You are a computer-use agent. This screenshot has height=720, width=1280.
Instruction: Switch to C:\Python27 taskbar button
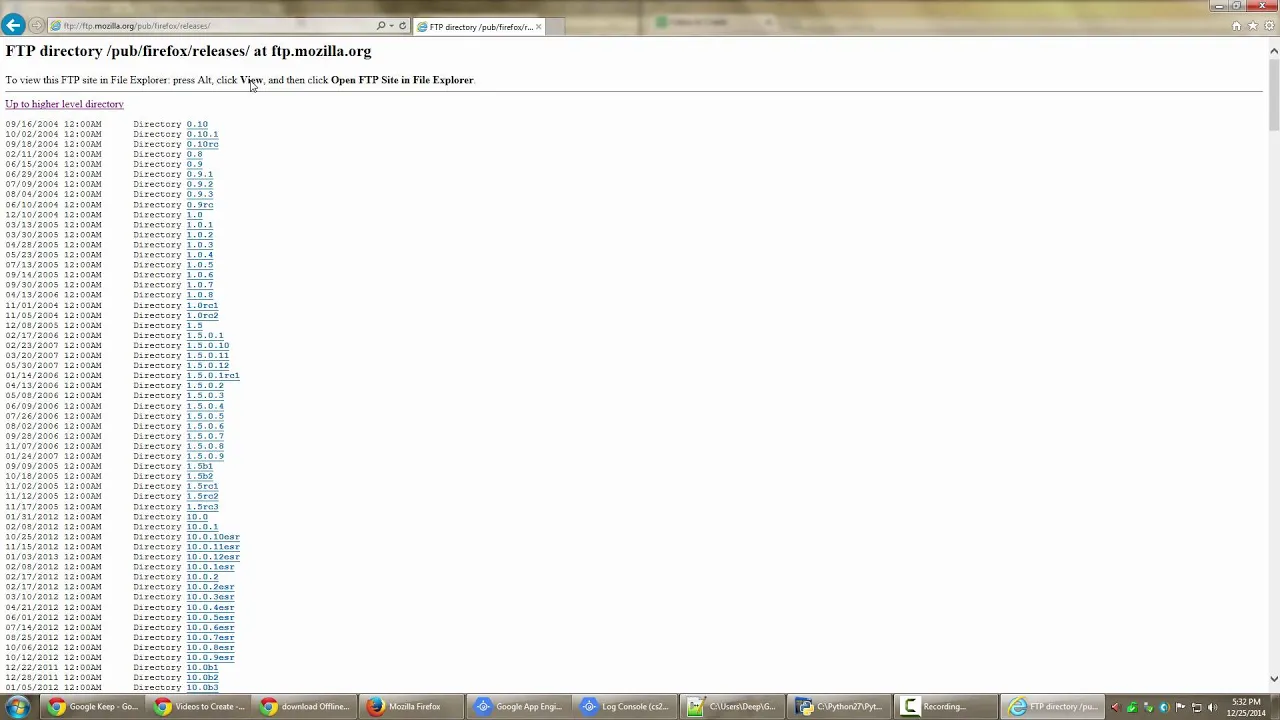pos(838,707)
